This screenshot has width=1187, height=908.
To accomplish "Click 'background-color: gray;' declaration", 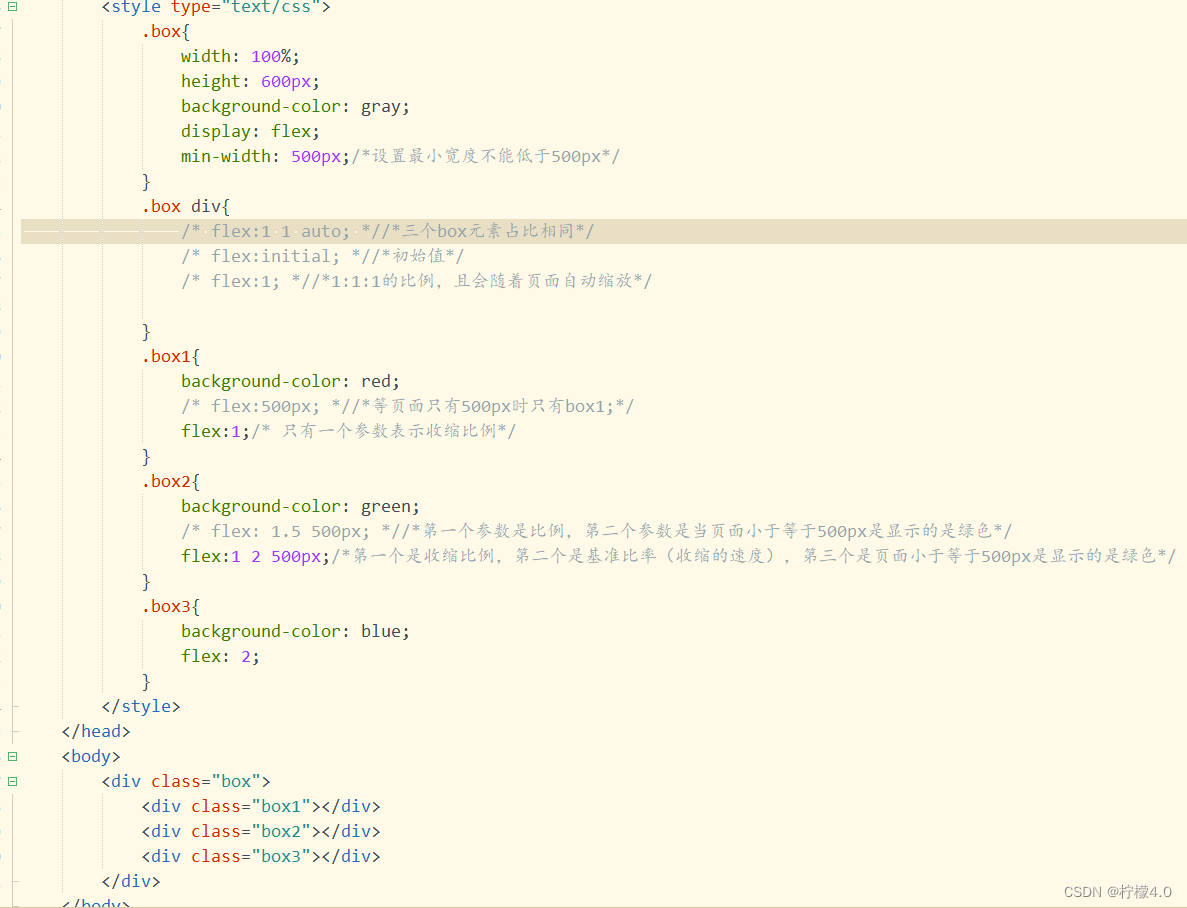I will [x=295, y=106].
